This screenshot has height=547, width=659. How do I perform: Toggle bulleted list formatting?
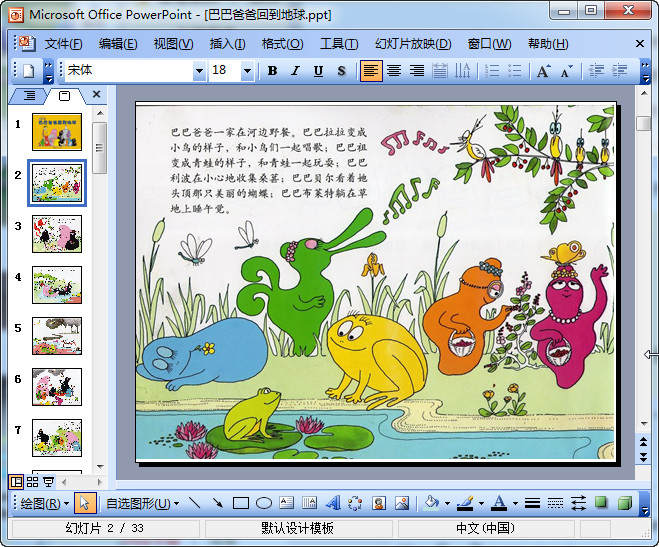pos(514,71)
